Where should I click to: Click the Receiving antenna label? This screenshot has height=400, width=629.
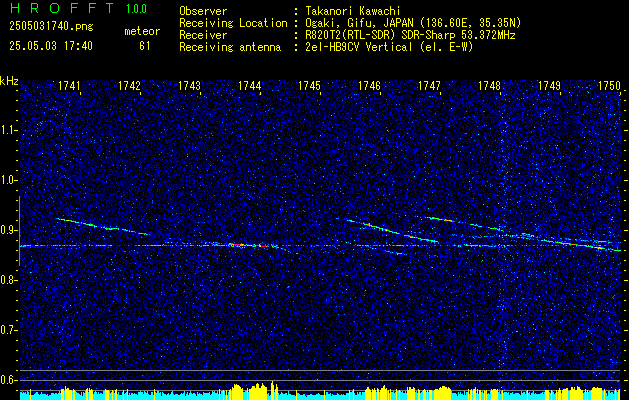230,47
